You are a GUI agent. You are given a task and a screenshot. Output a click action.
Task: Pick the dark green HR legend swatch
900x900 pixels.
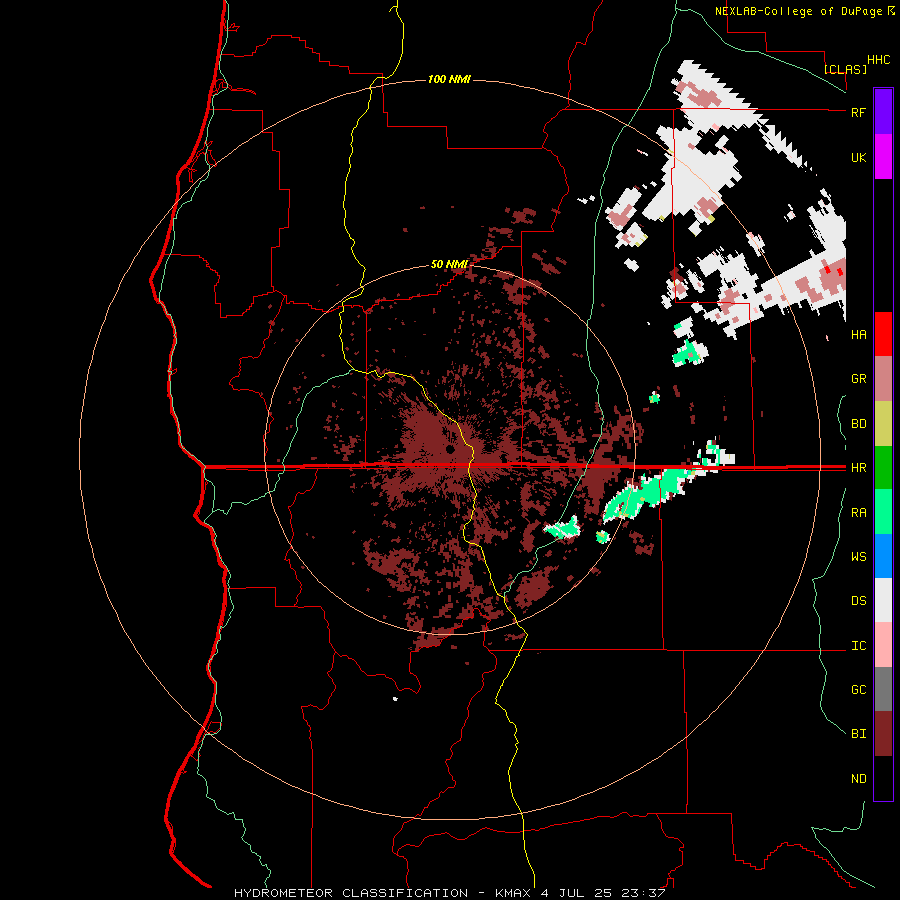pos(883,468)
